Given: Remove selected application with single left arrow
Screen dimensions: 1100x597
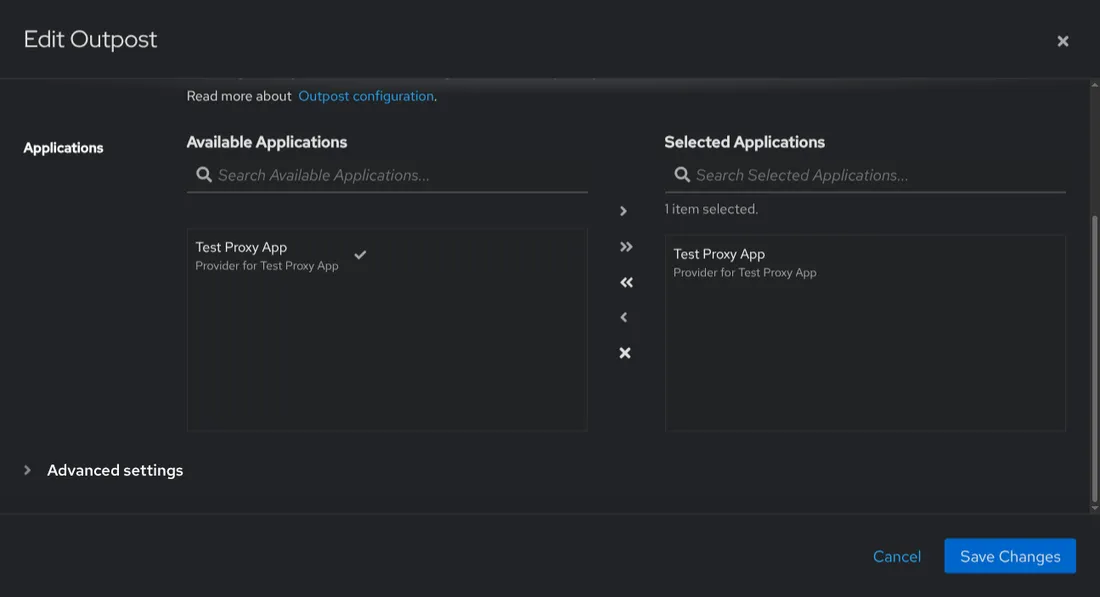Looking at the screenshot, I should (x=623, y=318).
